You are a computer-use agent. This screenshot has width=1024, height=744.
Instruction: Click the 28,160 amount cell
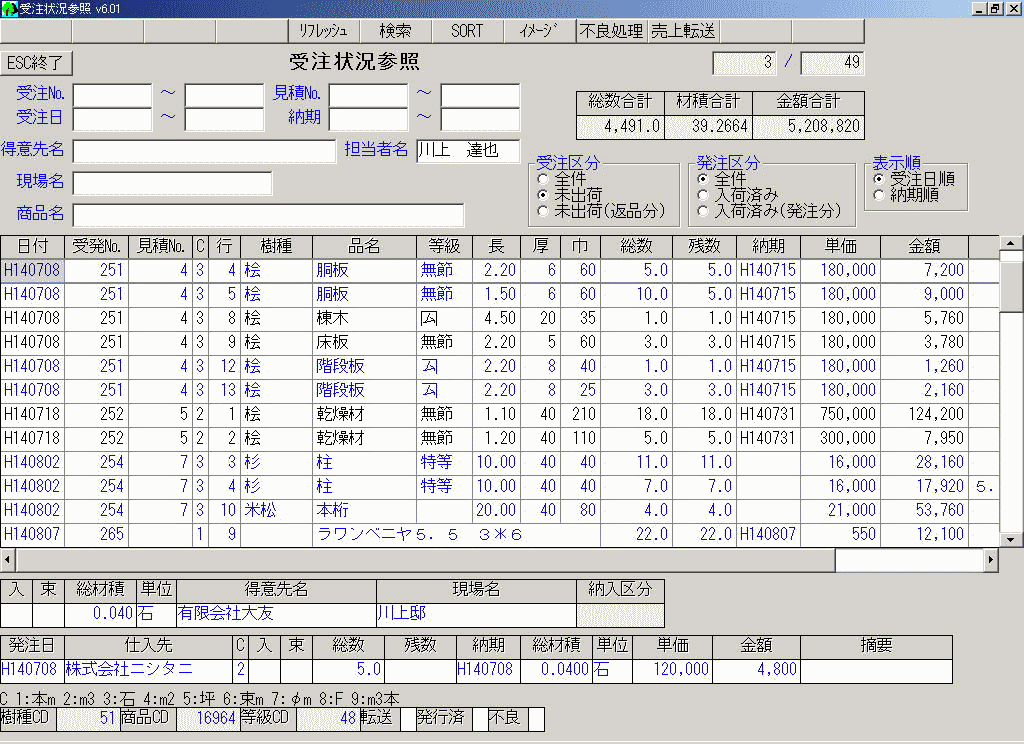[924, 462]
